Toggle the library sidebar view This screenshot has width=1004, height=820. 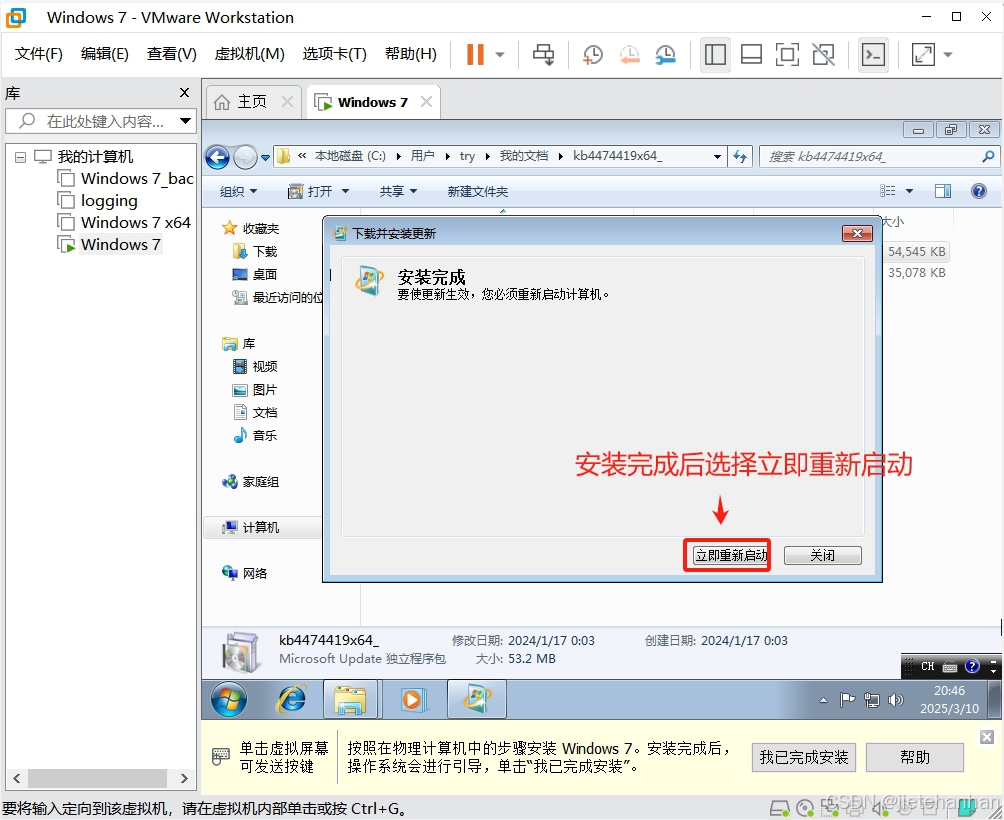click(715, 54)
